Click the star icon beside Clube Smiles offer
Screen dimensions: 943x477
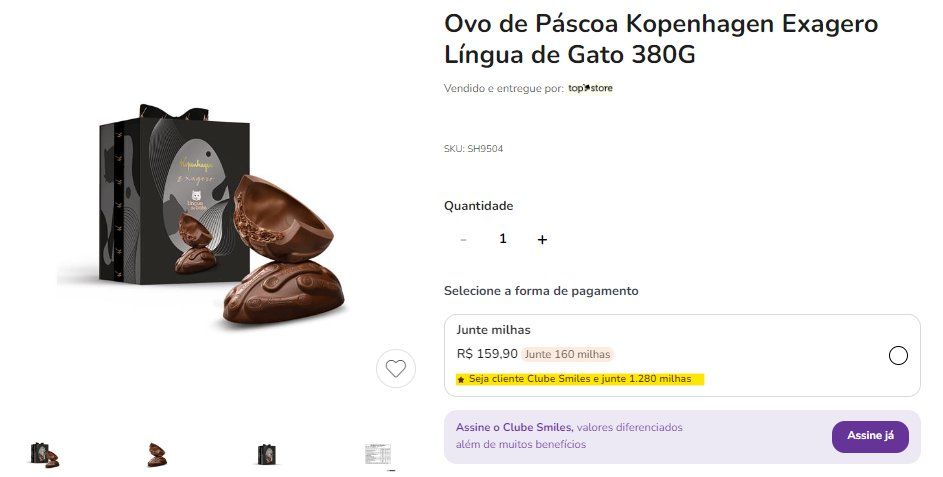(x=461, y=380)
